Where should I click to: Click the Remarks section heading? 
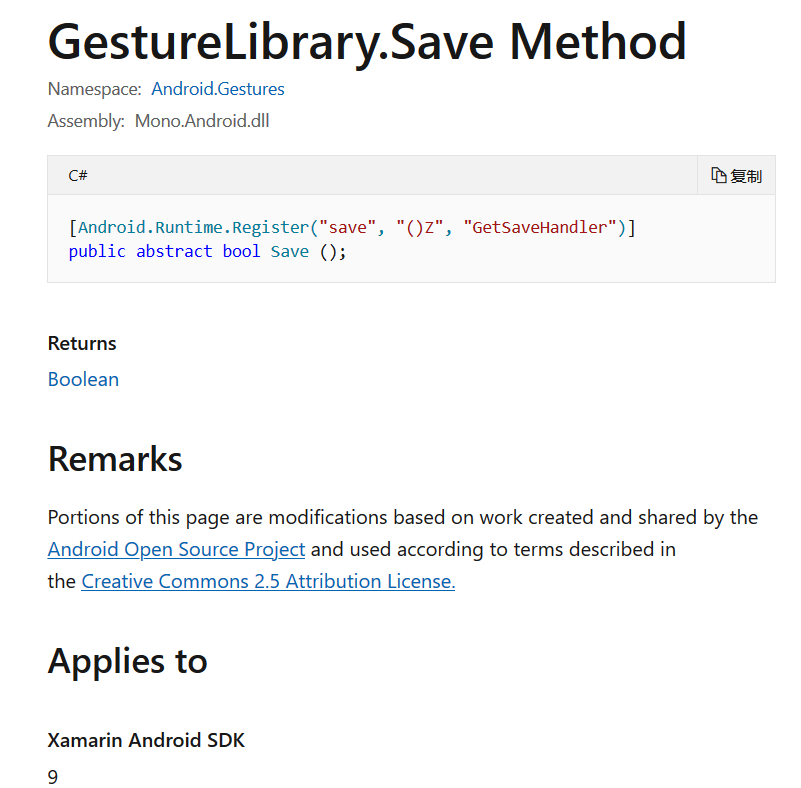coord(115,458)
